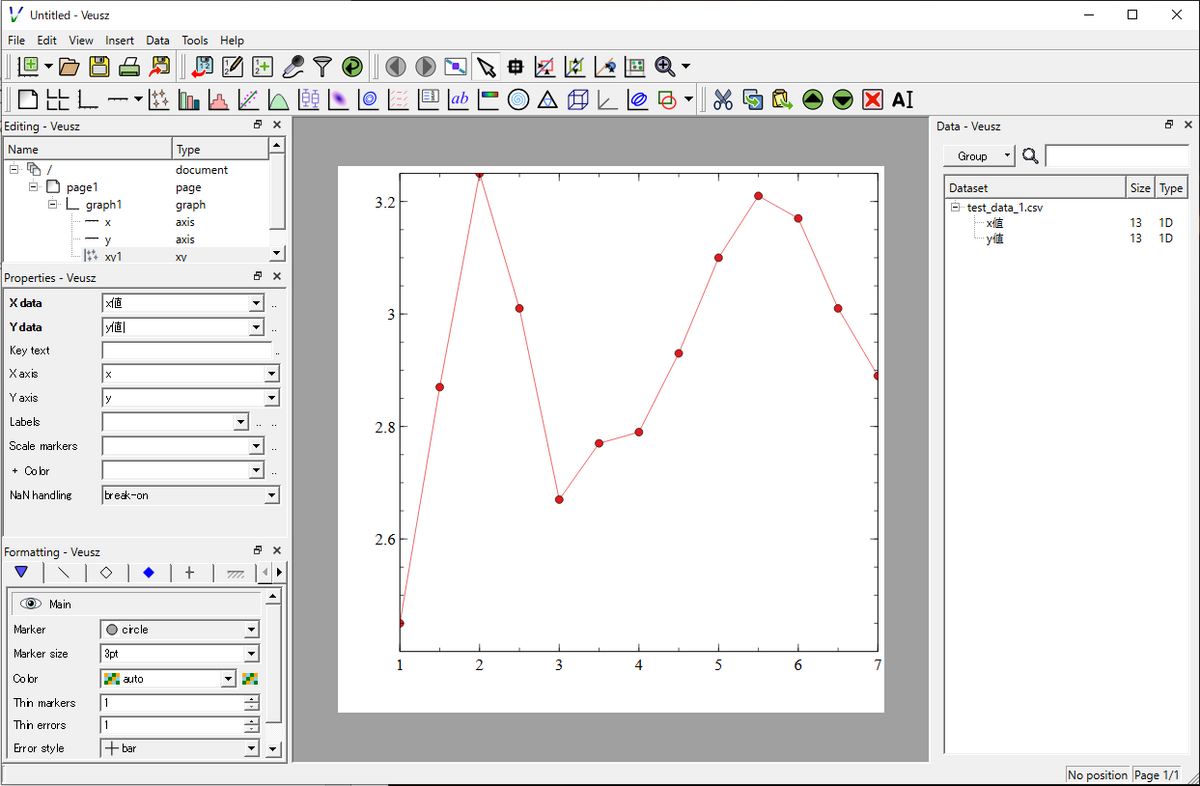Go to next page arrow
The height and width of the screenshot is (786, 1200).
tap(426, 67)
